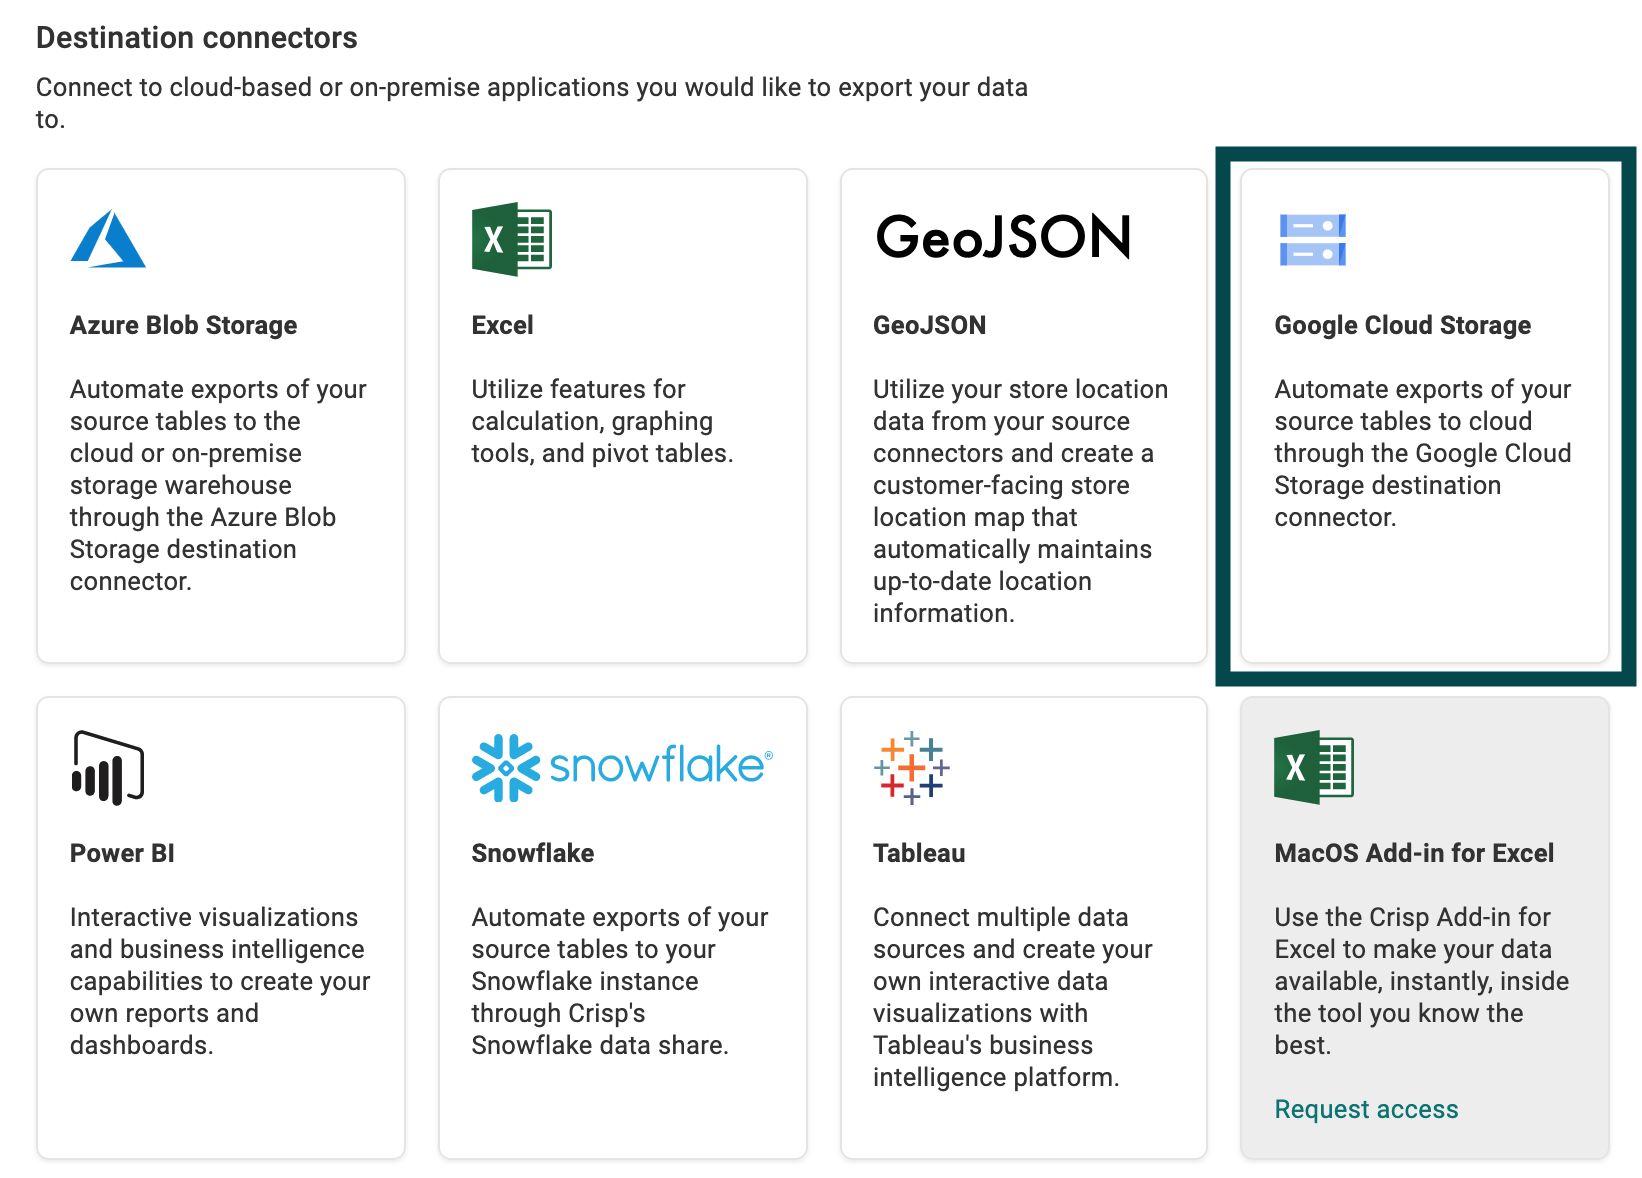Viewport: 1642px width, 1178px height.
Task: Select the Excel card title
Action: point(502,325)
